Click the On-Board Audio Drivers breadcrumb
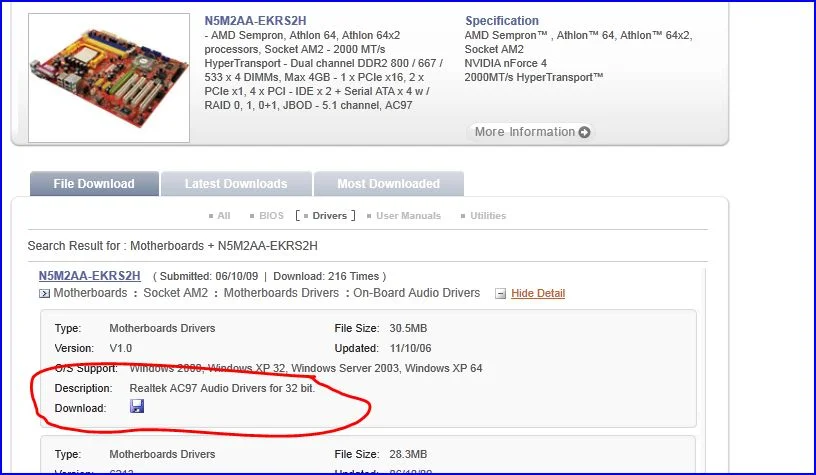The width and height of the screenshot is (816, 475). coord(416,293)
